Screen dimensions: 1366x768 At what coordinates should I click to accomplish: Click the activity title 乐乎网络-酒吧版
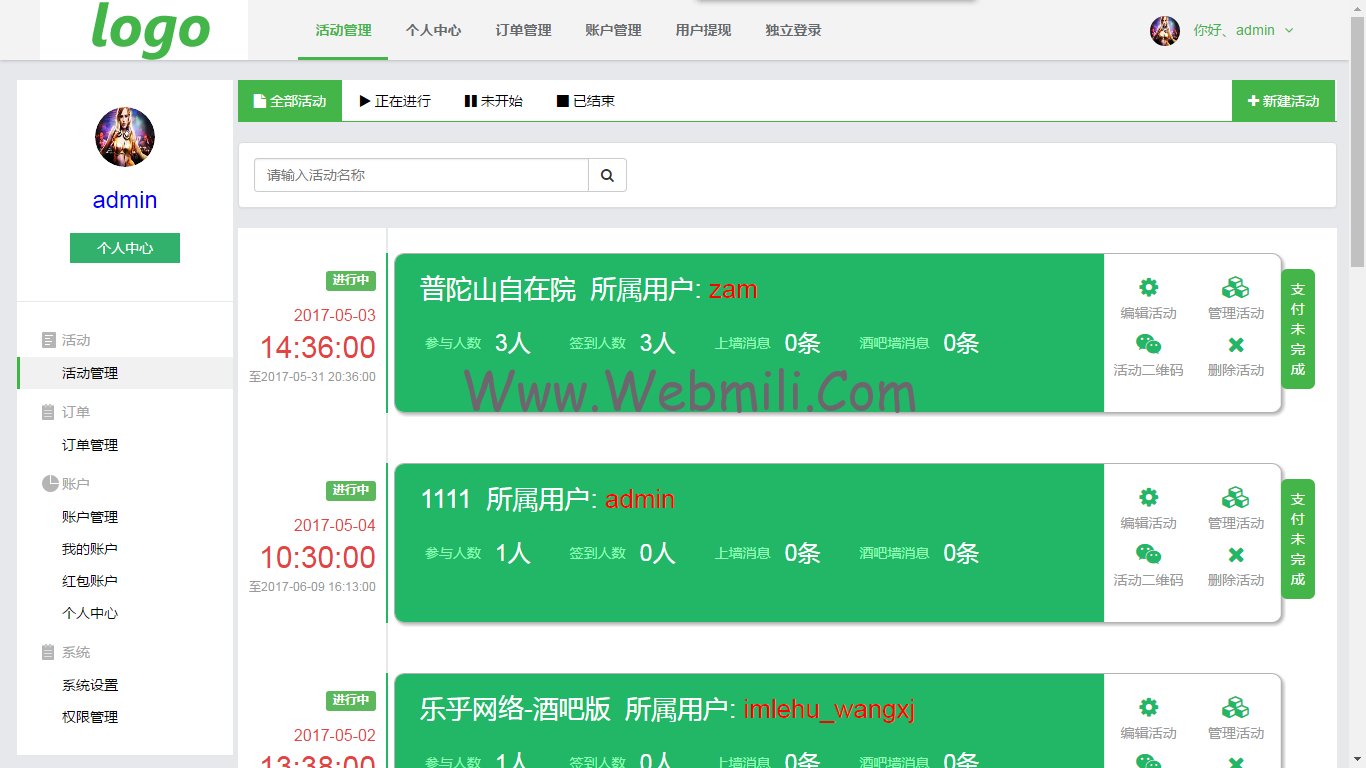click(515, 710)
